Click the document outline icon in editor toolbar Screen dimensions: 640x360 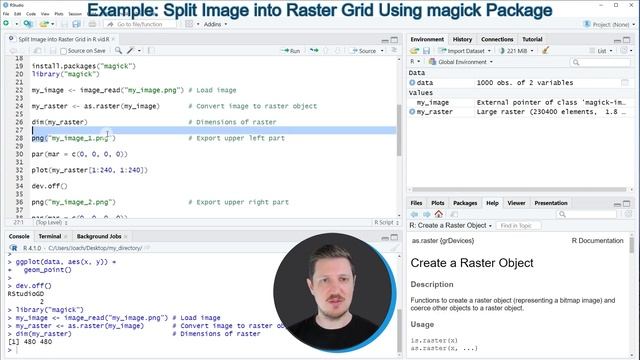pyautogui.click(x=394, y=50)
